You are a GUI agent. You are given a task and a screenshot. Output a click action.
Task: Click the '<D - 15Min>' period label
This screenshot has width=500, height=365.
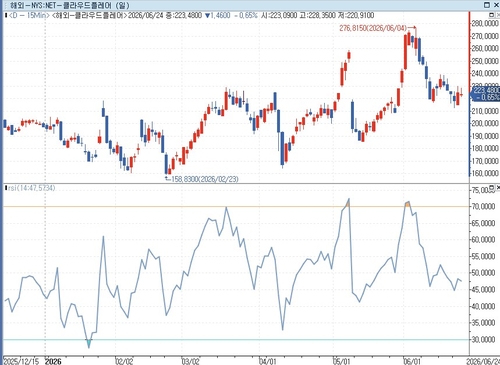pos(29,15)
